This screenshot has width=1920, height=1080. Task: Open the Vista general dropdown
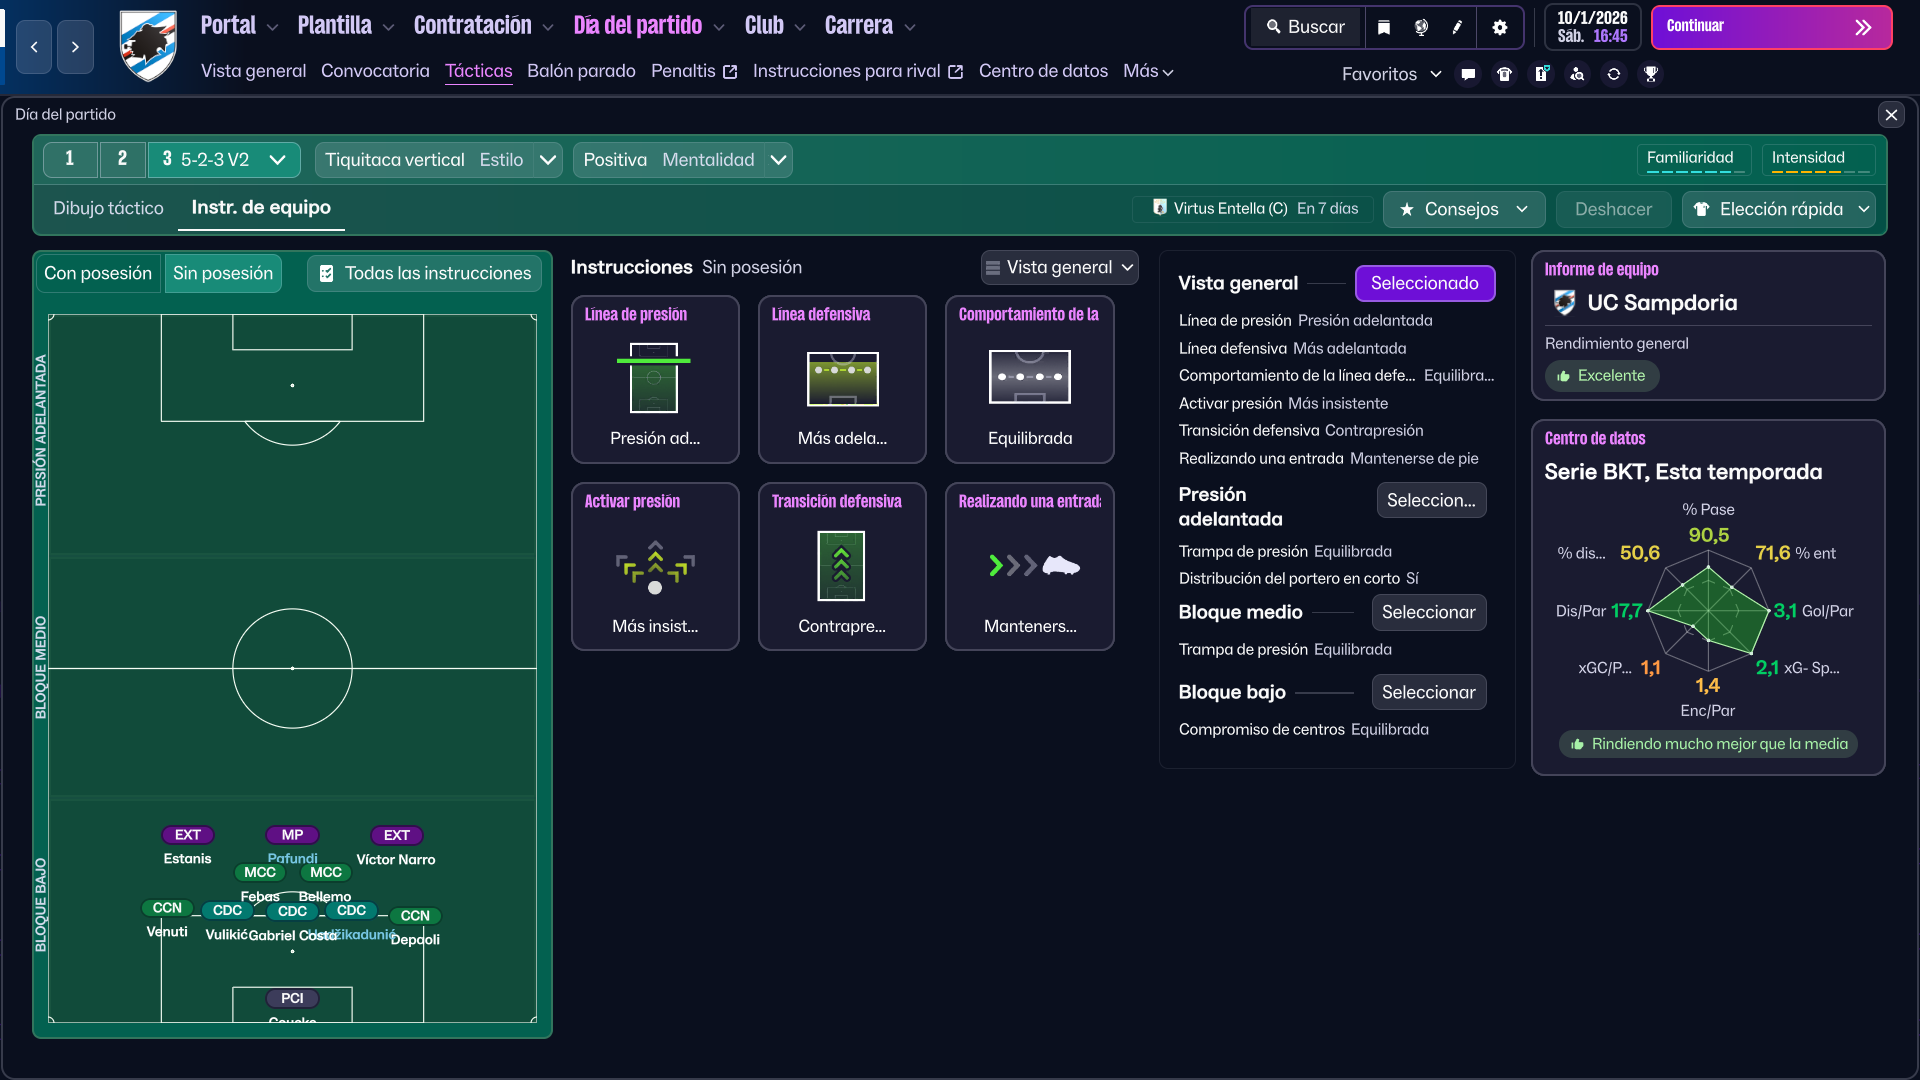[x=1059, y=267]
